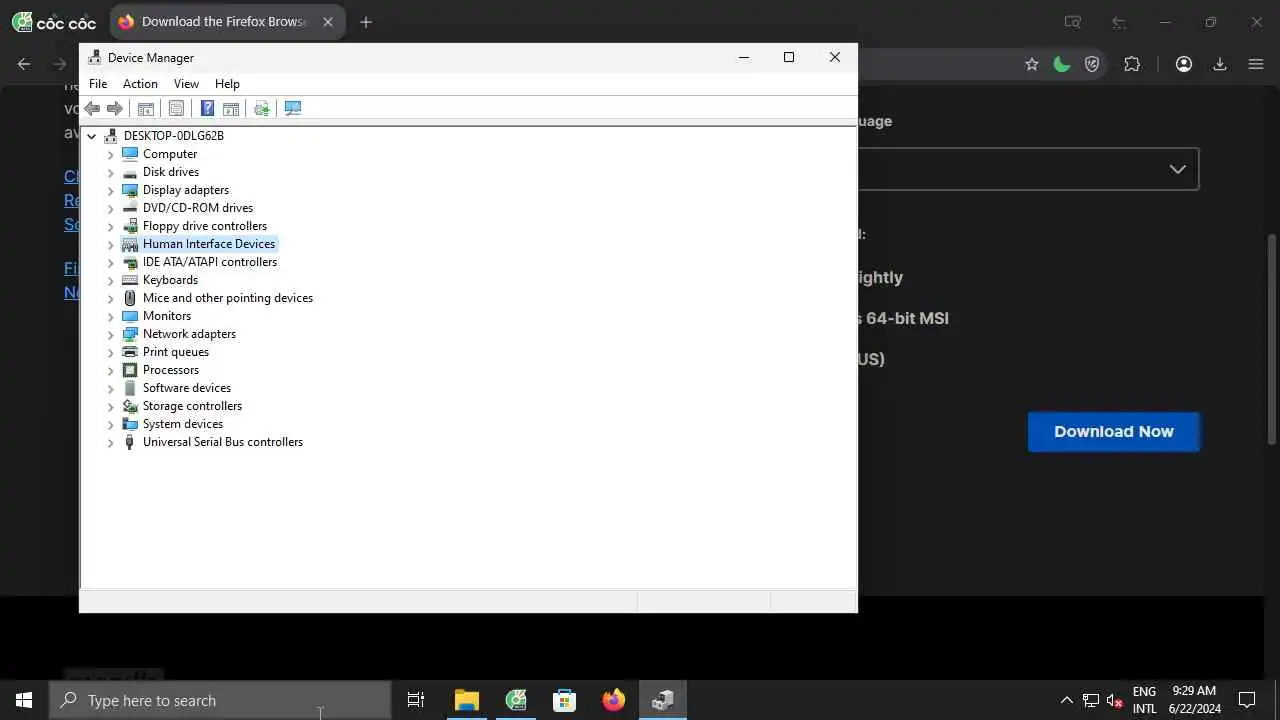Select the Universal Serial Bus controllers icon
The width and height of the screenshot is (1280, 720).
click(130, 442)
